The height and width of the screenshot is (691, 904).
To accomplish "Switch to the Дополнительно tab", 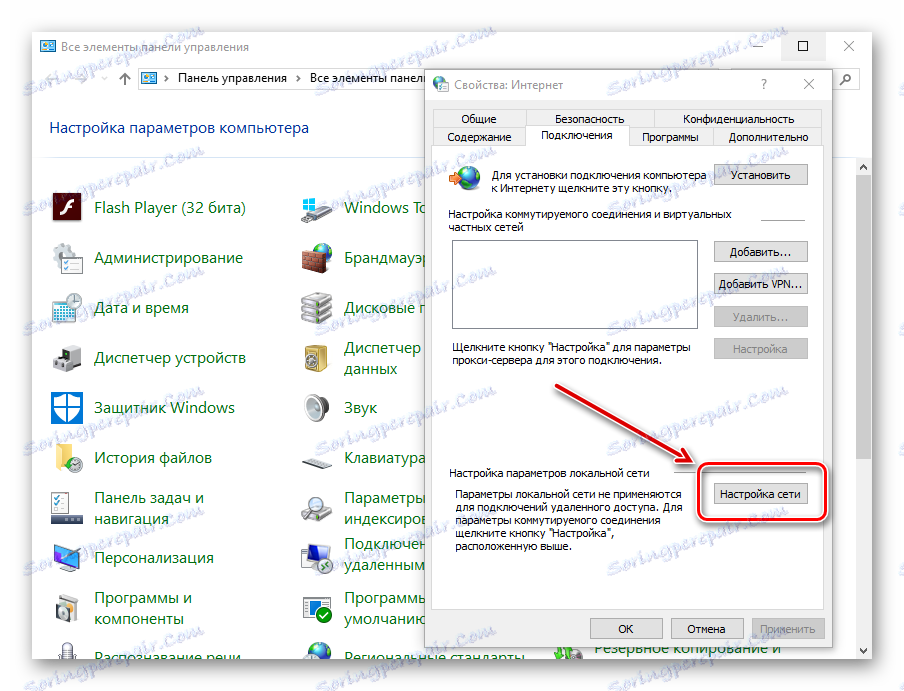I will click(768, 137).
